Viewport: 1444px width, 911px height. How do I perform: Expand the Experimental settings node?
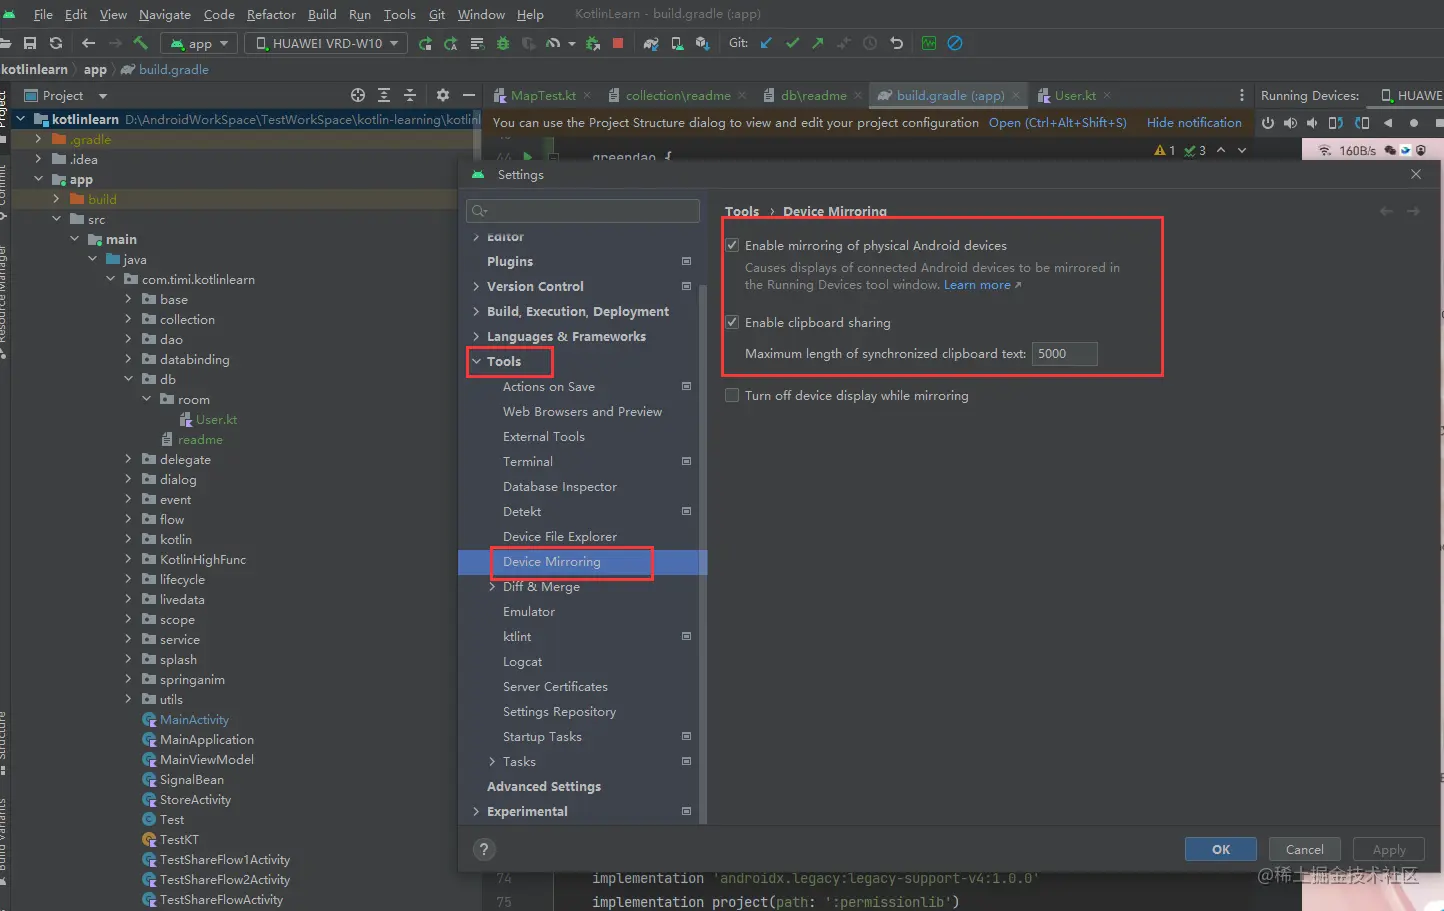(x=476, y=811)
